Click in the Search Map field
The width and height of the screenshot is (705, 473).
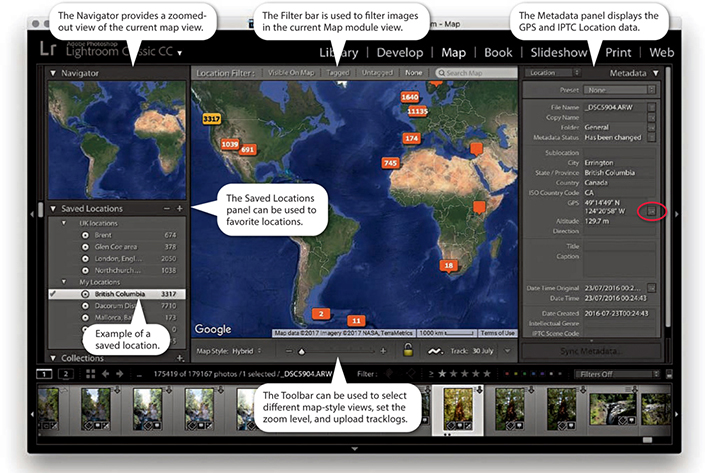(x=476, y=73)
